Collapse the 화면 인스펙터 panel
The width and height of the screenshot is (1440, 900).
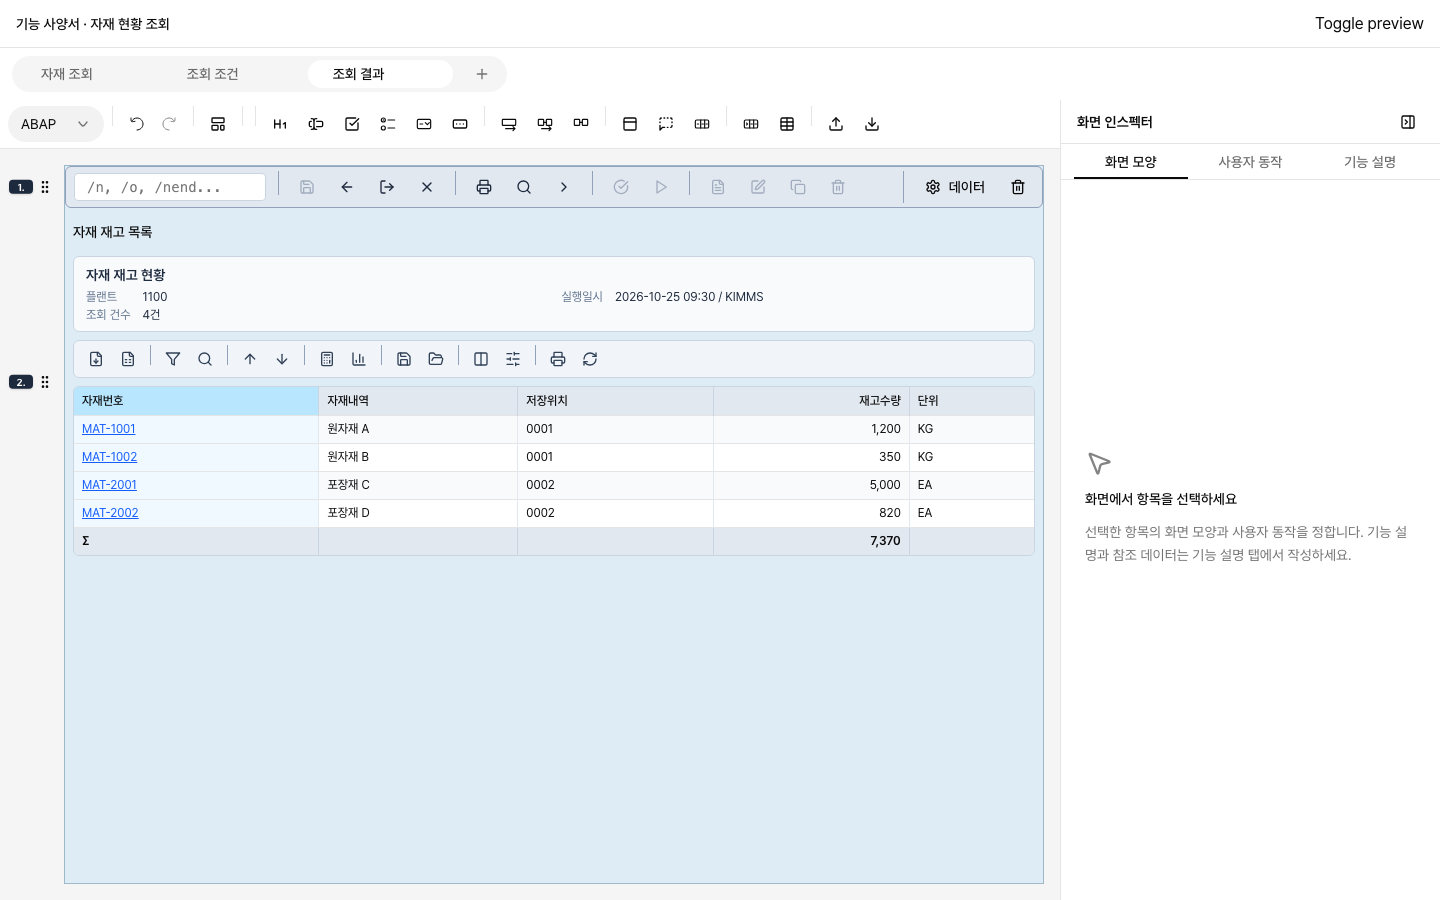click(1408, 122)
